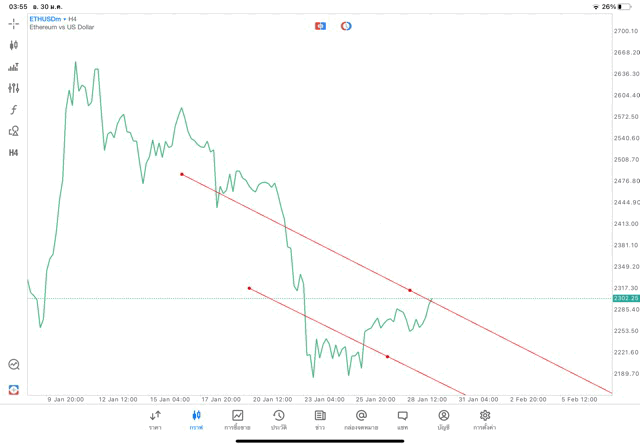Viewport: 640px width, 447px height.
Task: Open the ข่าว (News) tab
Action: pos(320,419)
